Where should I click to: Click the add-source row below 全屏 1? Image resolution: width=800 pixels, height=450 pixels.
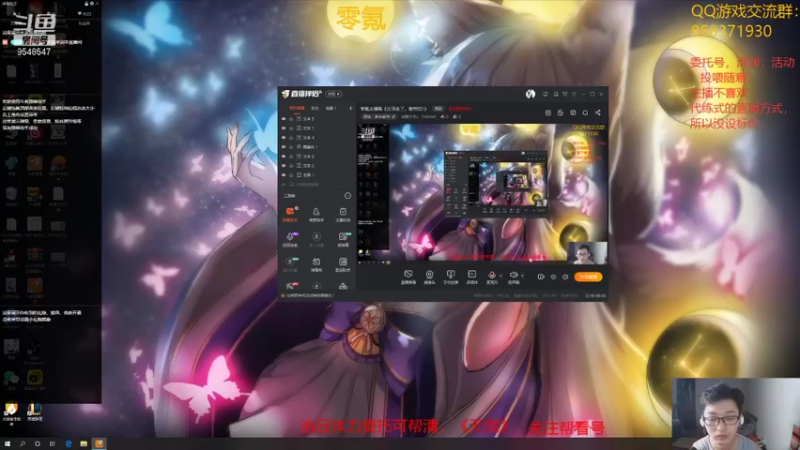click(x=316, y=185)
